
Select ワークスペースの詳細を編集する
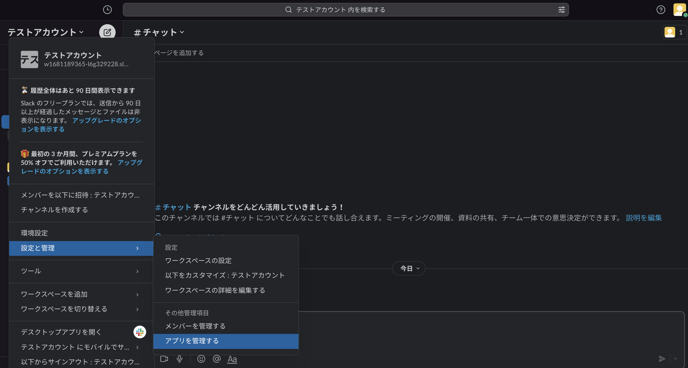click(226, 290)
